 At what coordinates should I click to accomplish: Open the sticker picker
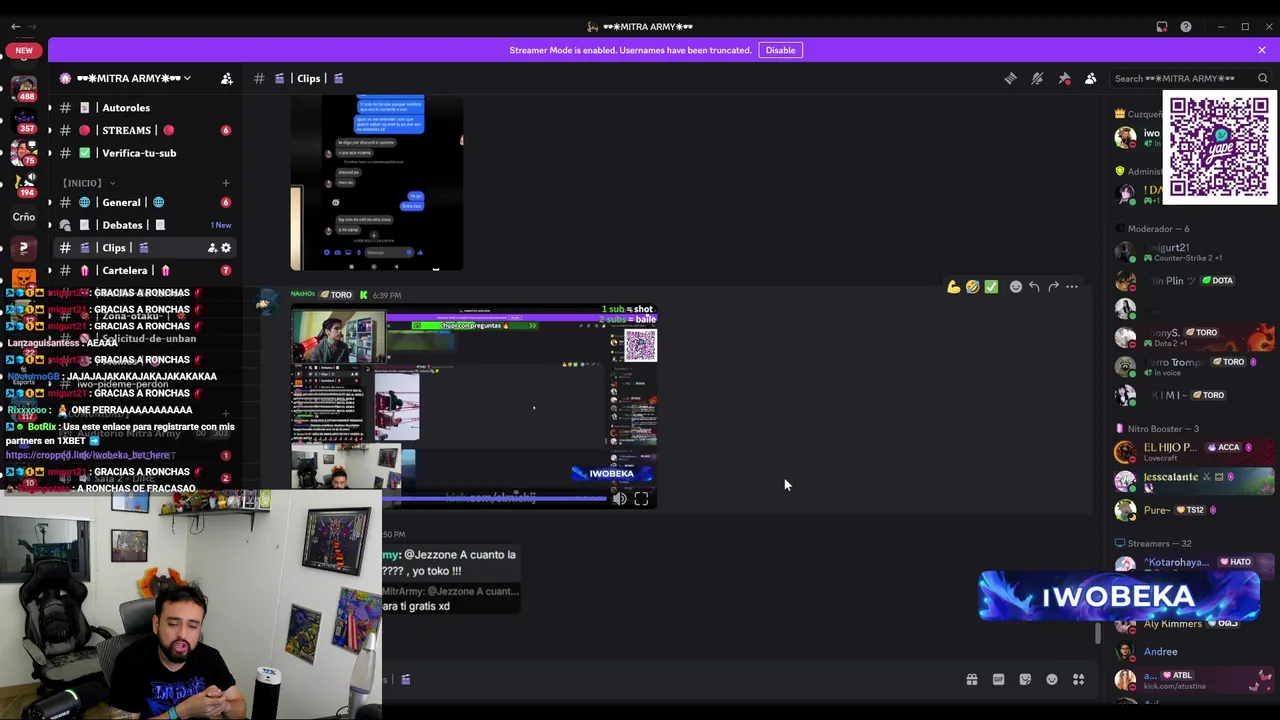pyautogui.click(x=1025, y=680)
